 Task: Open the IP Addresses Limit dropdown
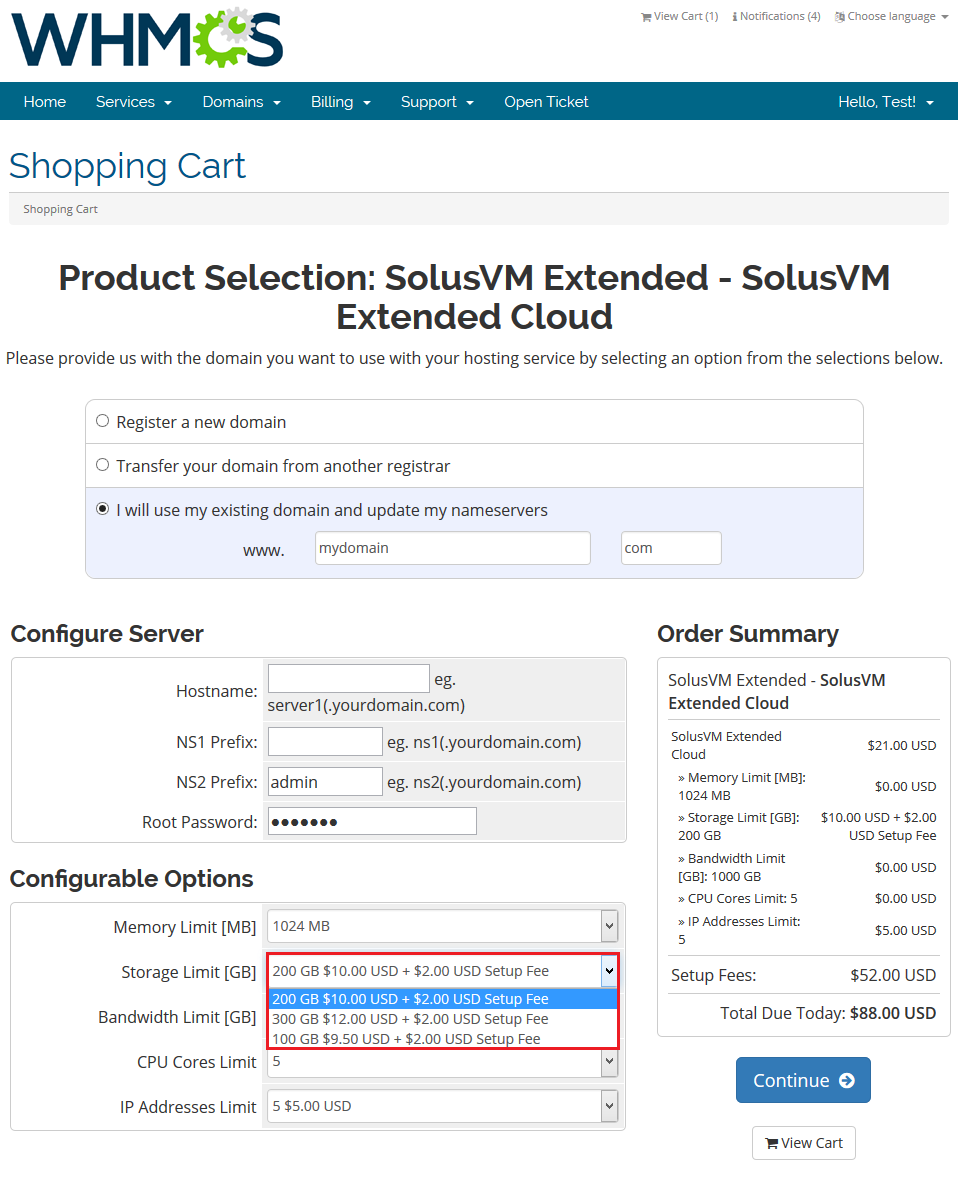pos(443,1106)
